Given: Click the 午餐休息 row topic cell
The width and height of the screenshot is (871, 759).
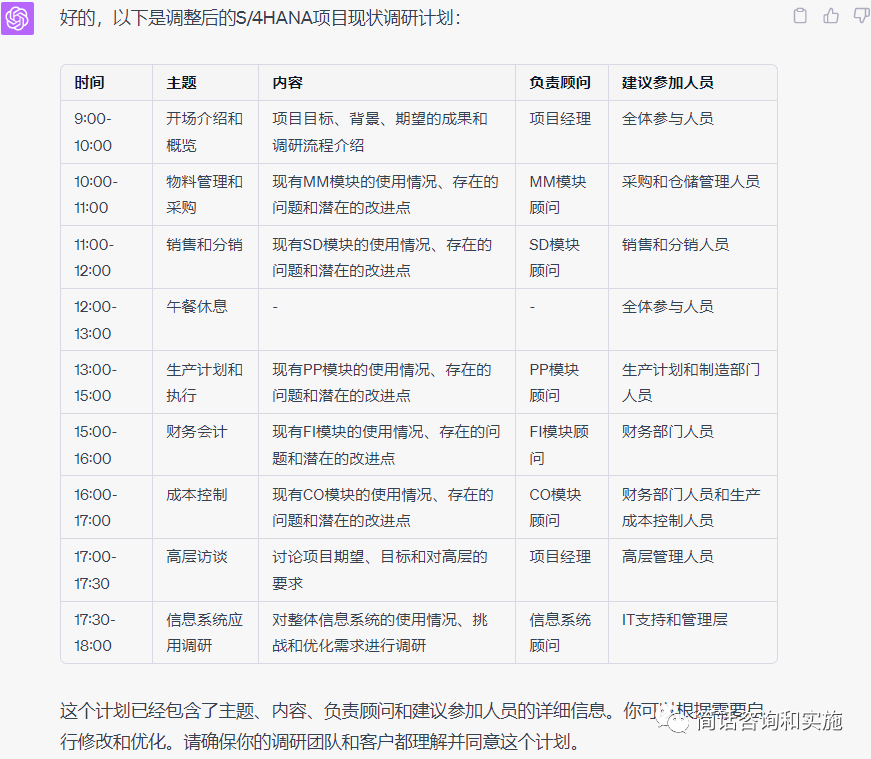Looking at the screenshot, I should coord(197,306).
